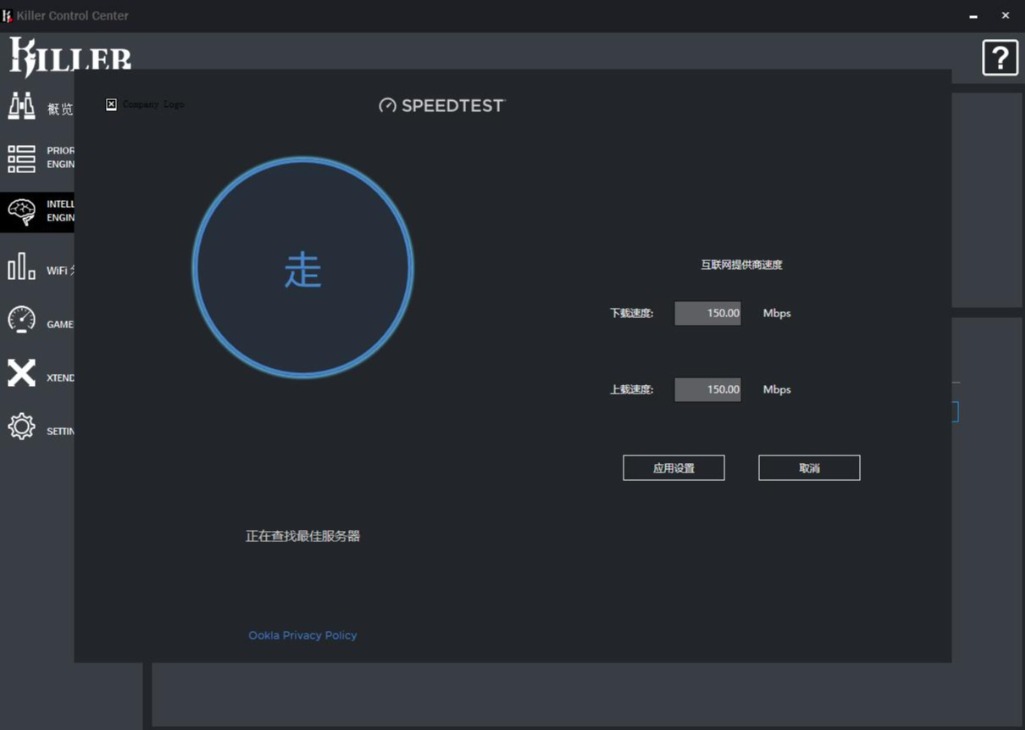Select the Intelligence Engine brain icon
The image size is (1025, 730).
(22, 212)
